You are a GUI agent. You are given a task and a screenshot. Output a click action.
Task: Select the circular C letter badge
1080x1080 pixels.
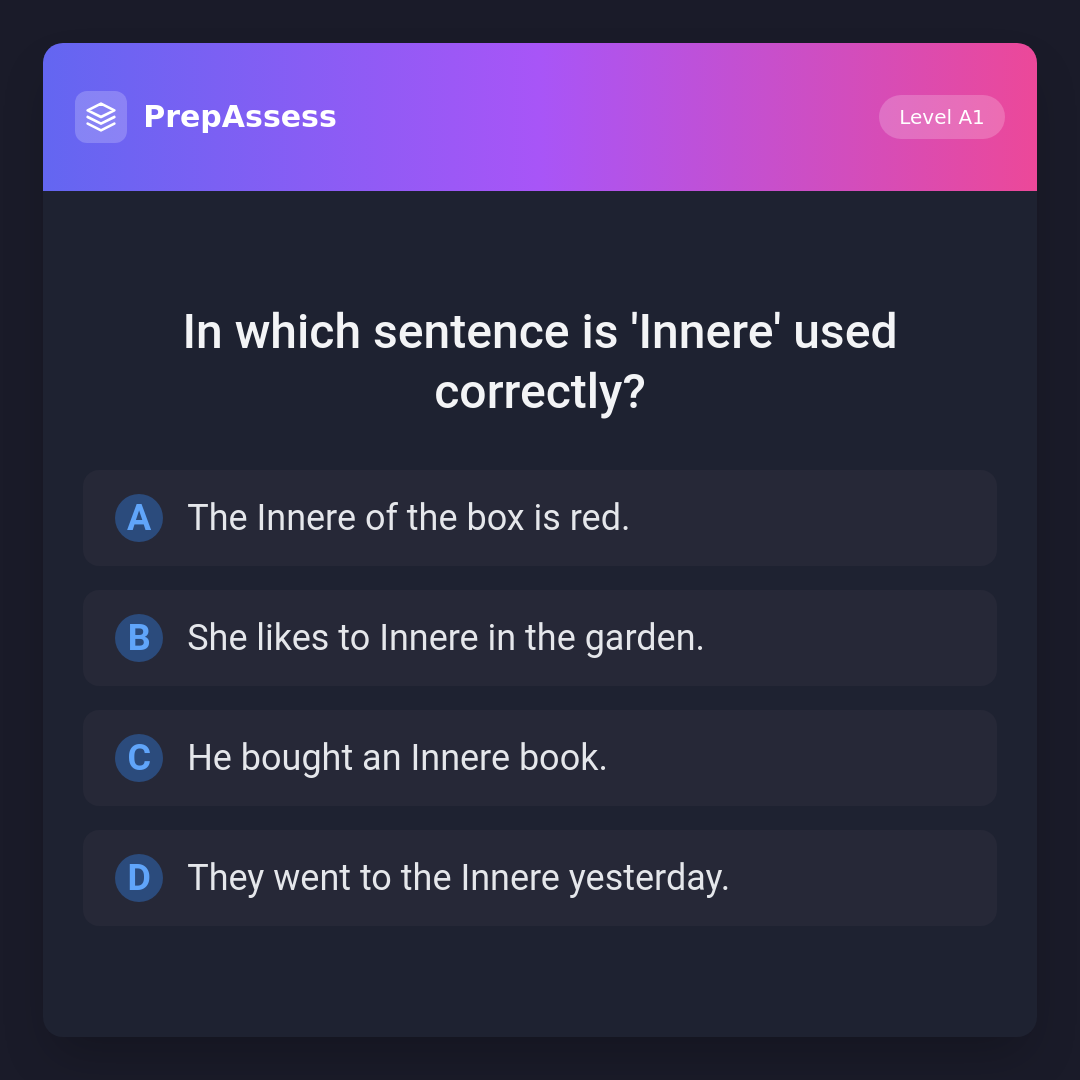tap(139, 758)
